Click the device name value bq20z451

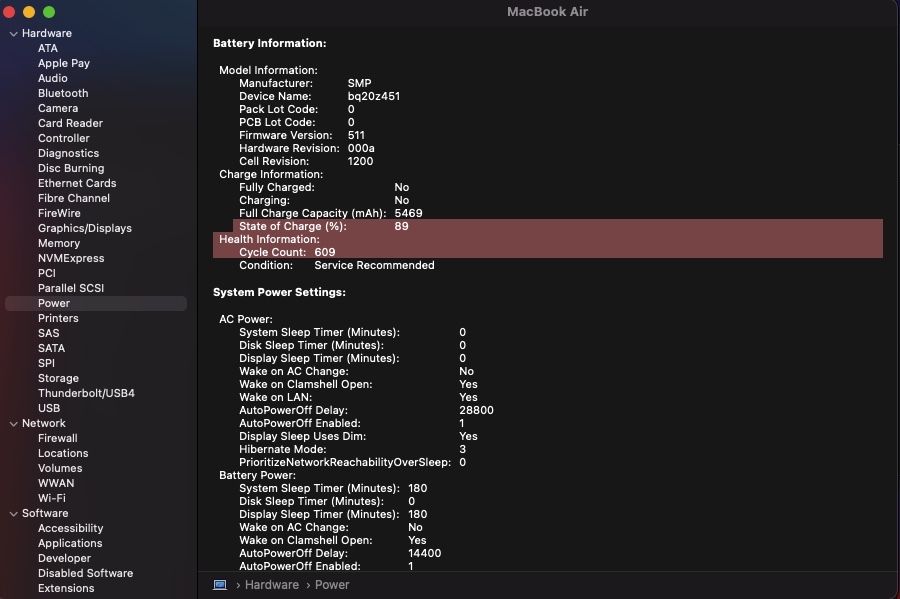pyautogui.click(x=374, y=96)
